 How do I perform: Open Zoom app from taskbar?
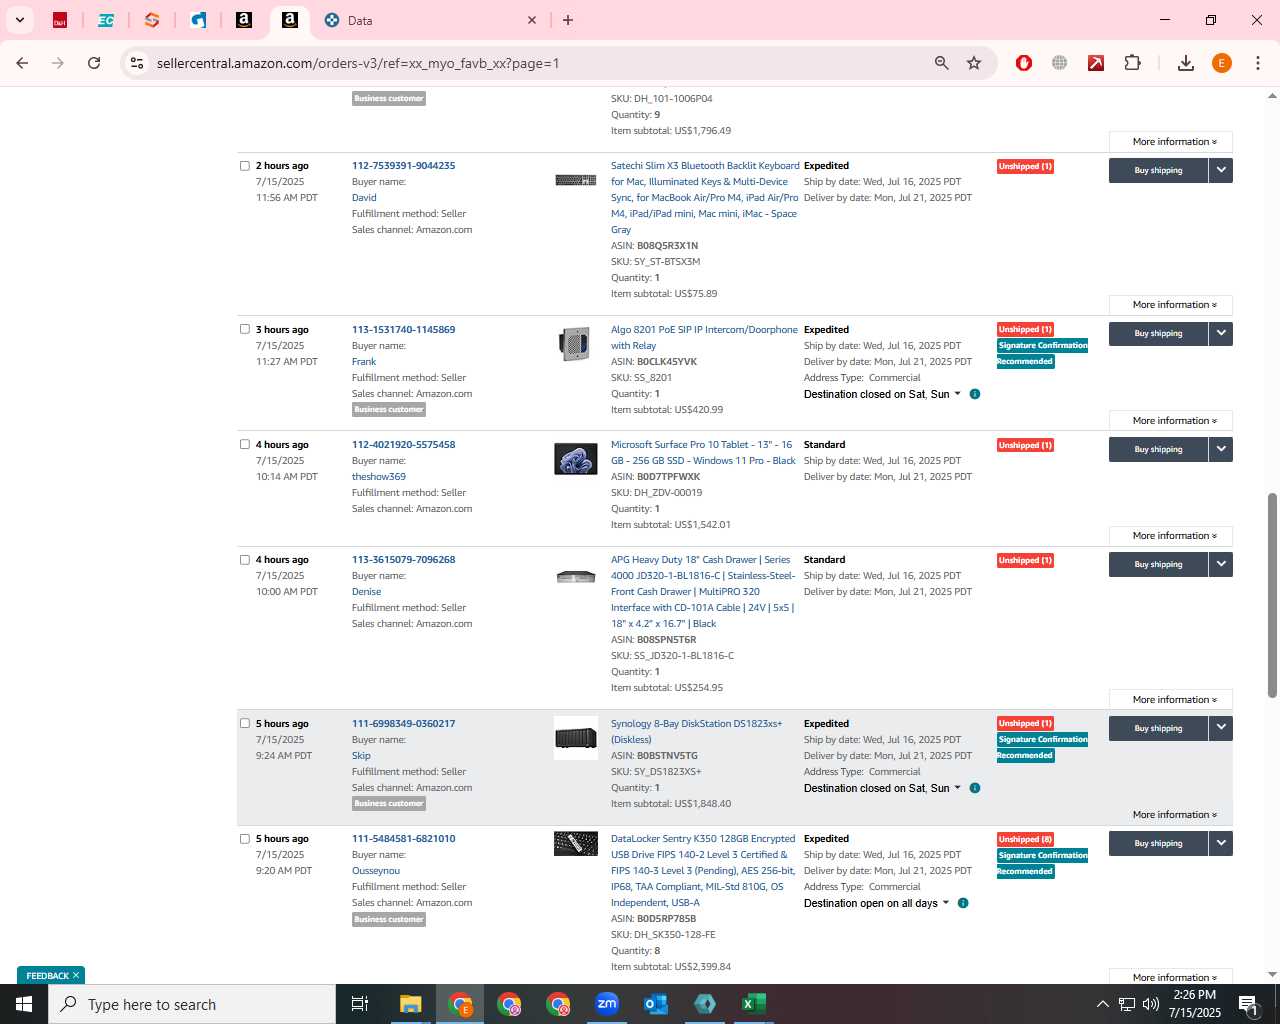point(607,1004)
